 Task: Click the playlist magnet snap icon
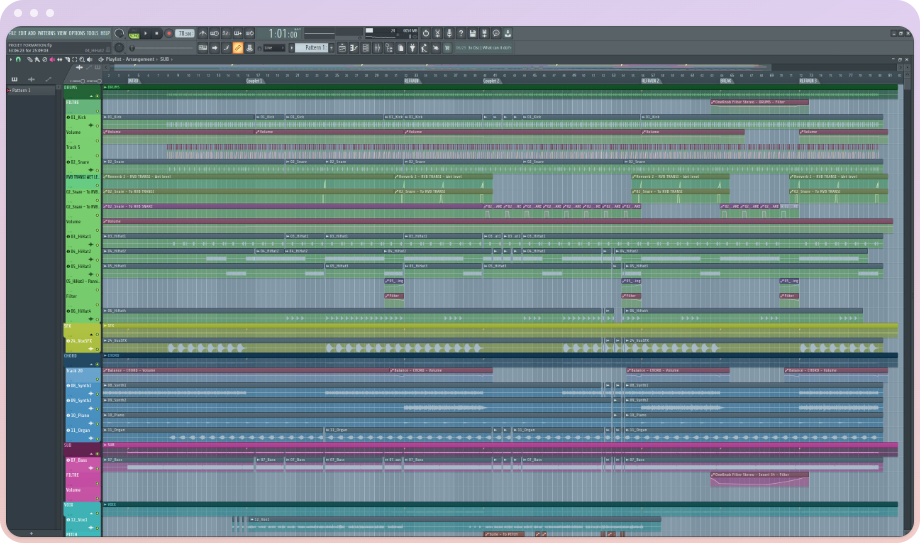pos(17,59)
